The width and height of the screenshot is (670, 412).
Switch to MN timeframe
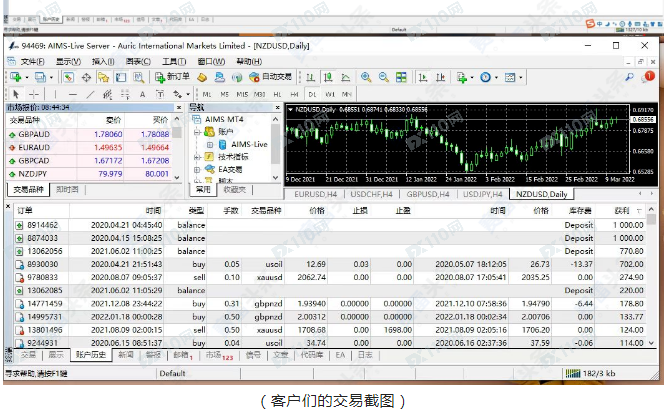point(347,94)
